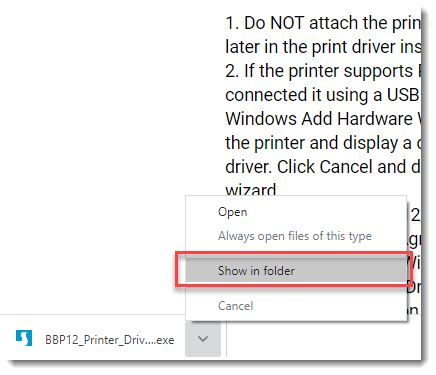Image resolution: width=436 pixels, height=375 pixels.
Task: Click the text 'connected it using a USB'
Action: coord(322,95)
